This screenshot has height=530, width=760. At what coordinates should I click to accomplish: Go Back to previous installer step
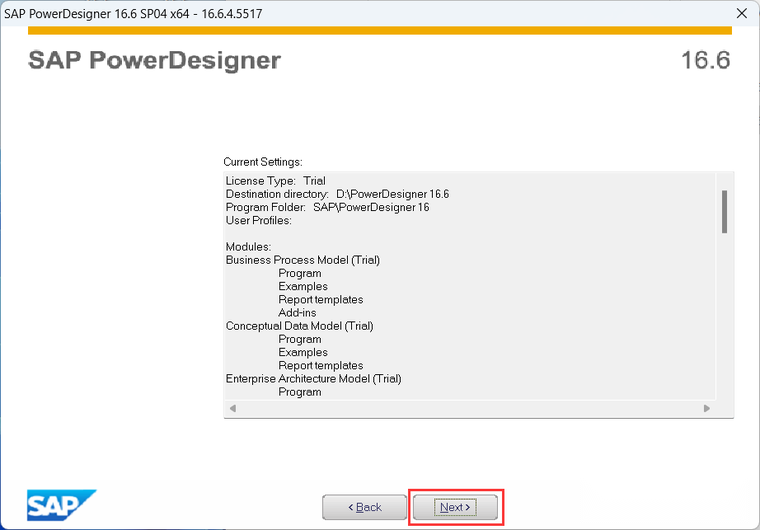364,507
